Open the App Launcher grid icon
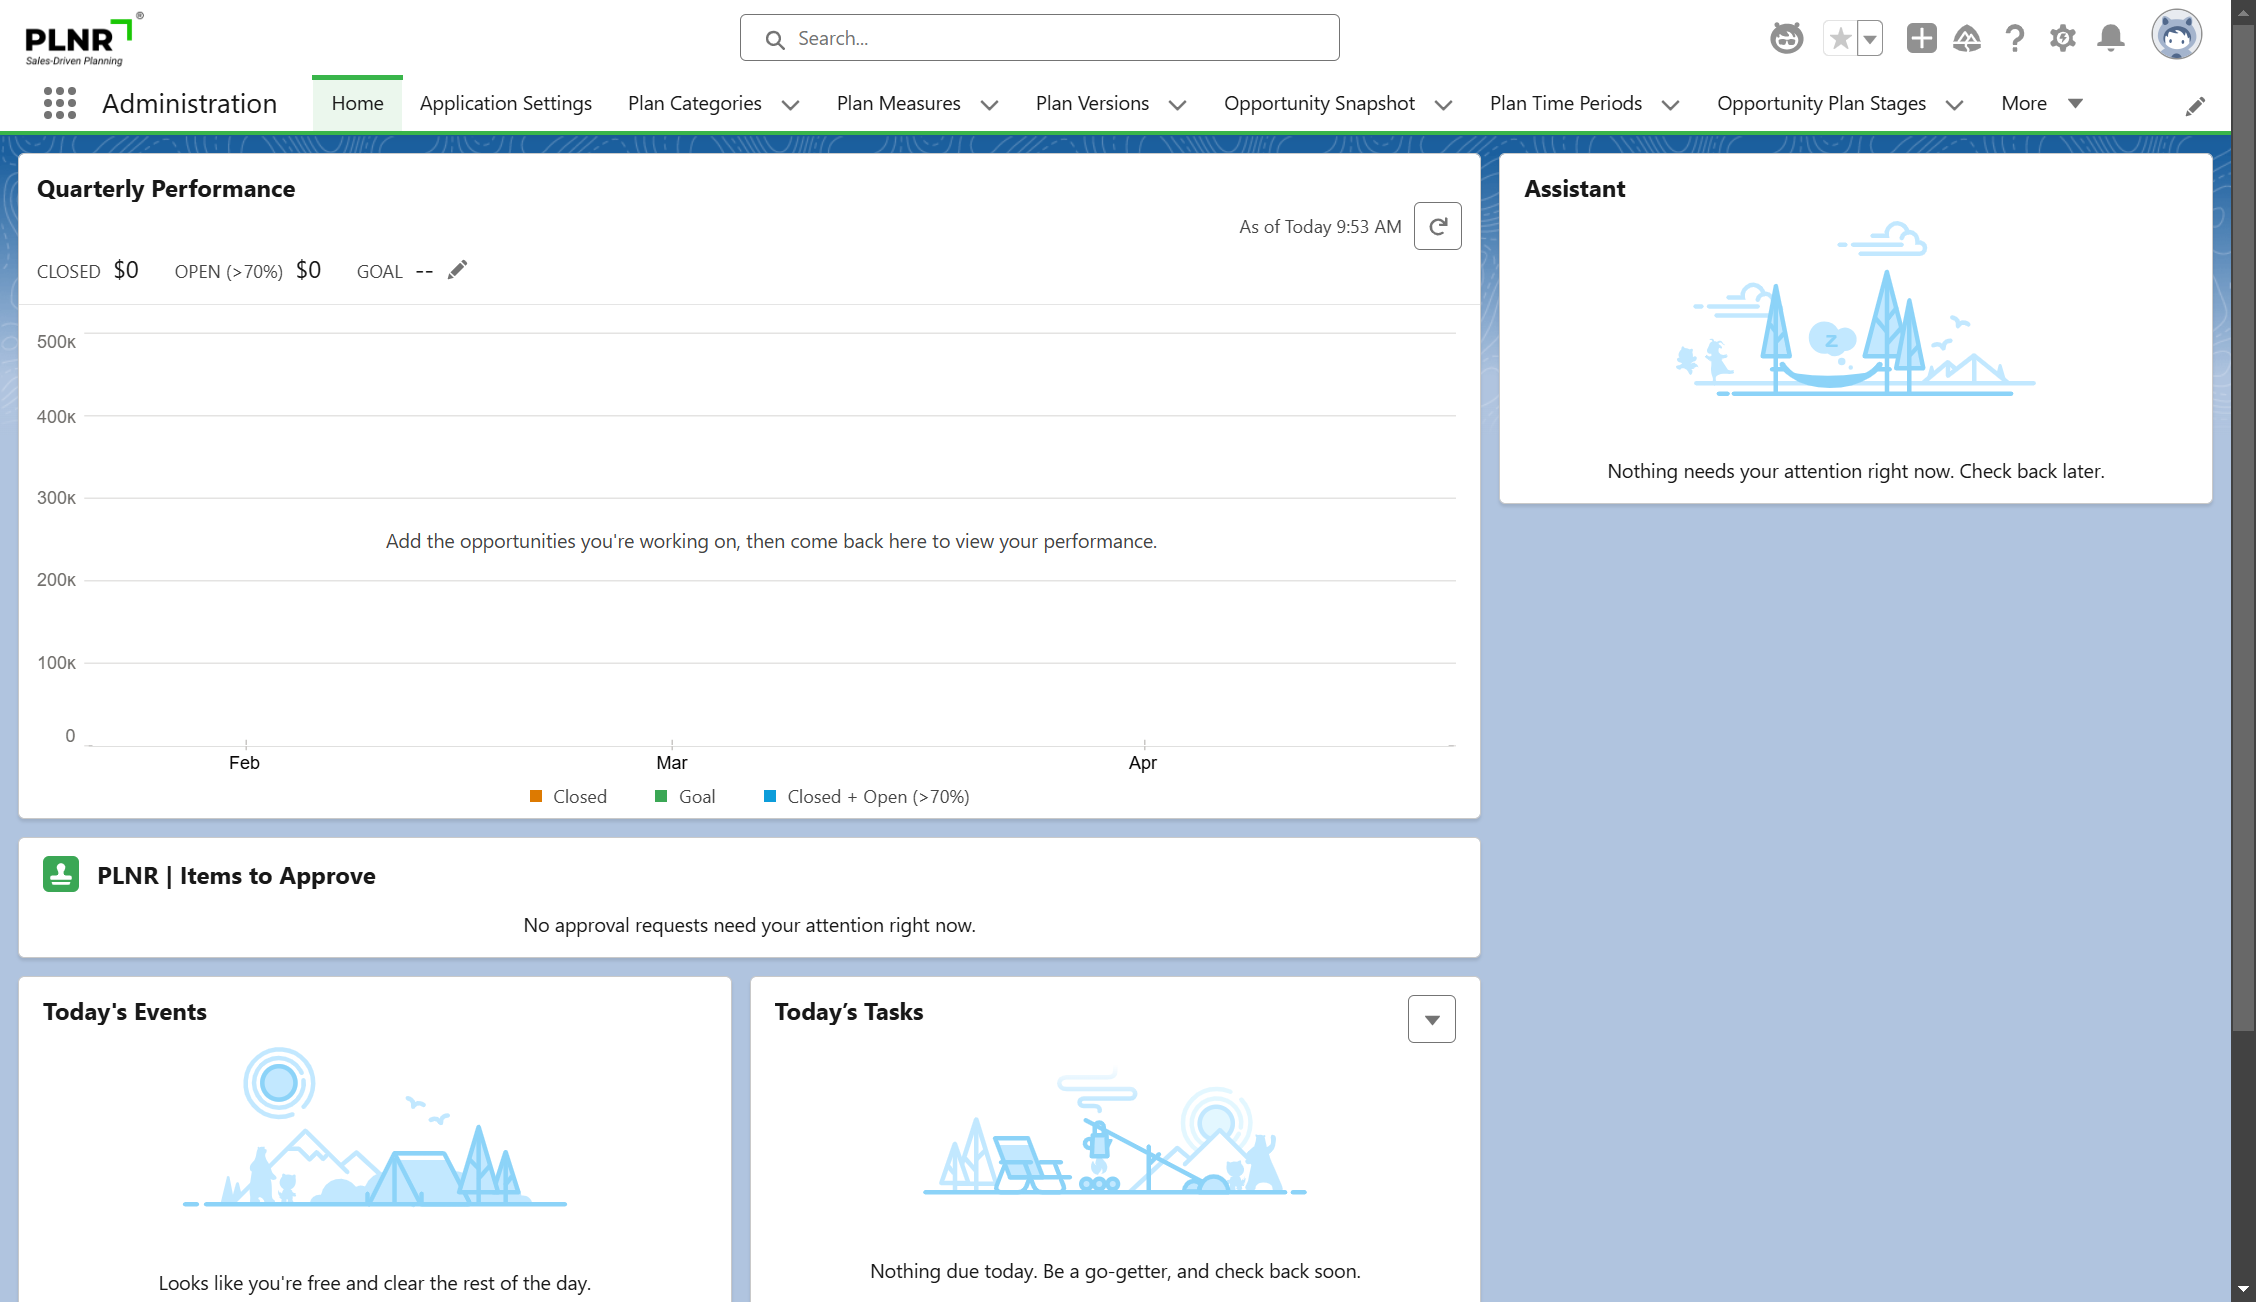The width and height of the screenshot is (2256, 1302). [x=60, y=103]
